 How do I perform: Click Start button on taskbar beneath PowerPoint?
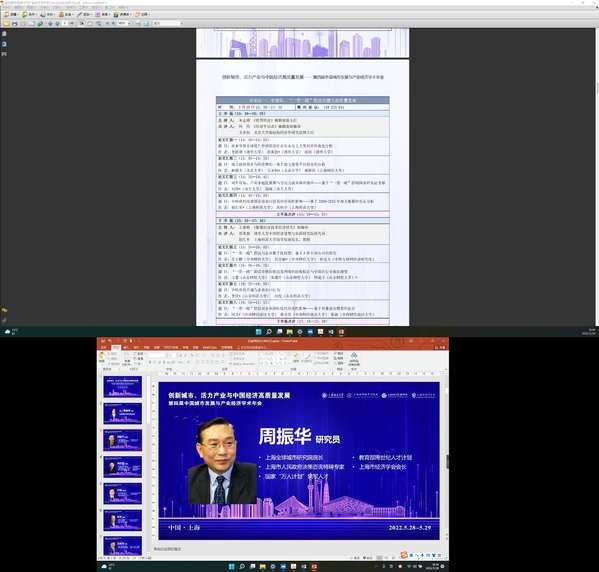(x=232, y=566)
